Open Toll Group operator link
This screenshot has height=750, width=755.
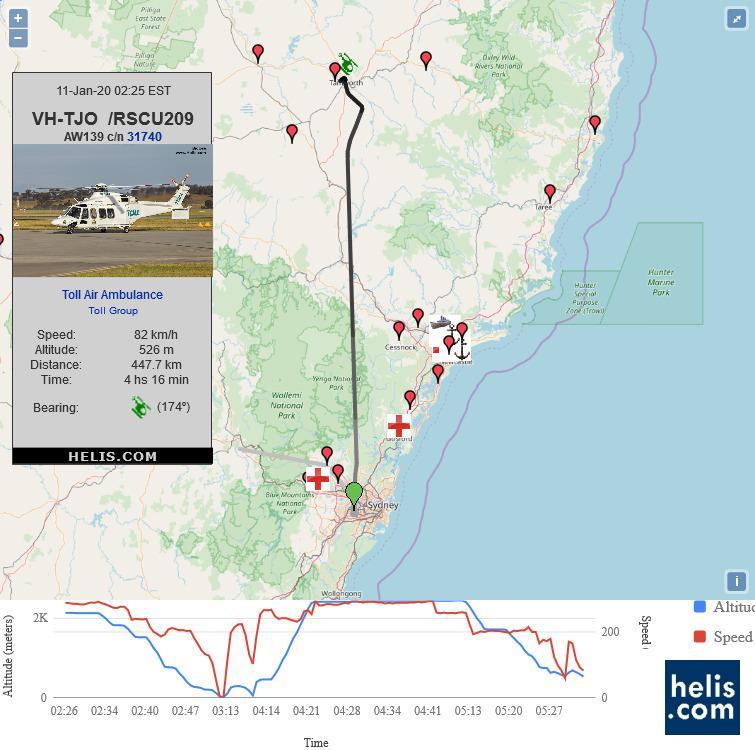112,311
